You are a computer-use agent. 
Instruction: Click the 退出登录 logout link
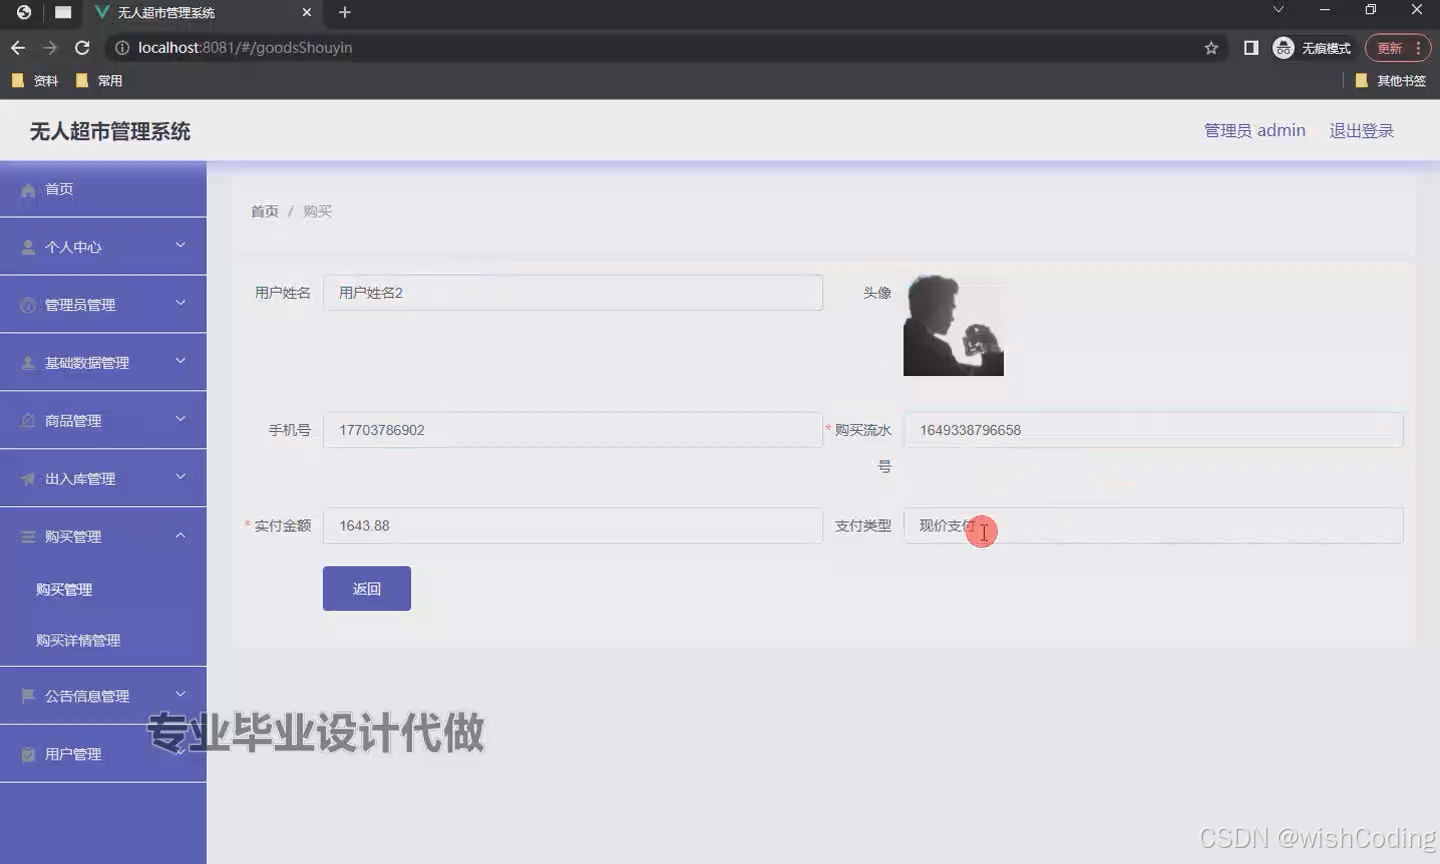click(x=1361, y=130)
